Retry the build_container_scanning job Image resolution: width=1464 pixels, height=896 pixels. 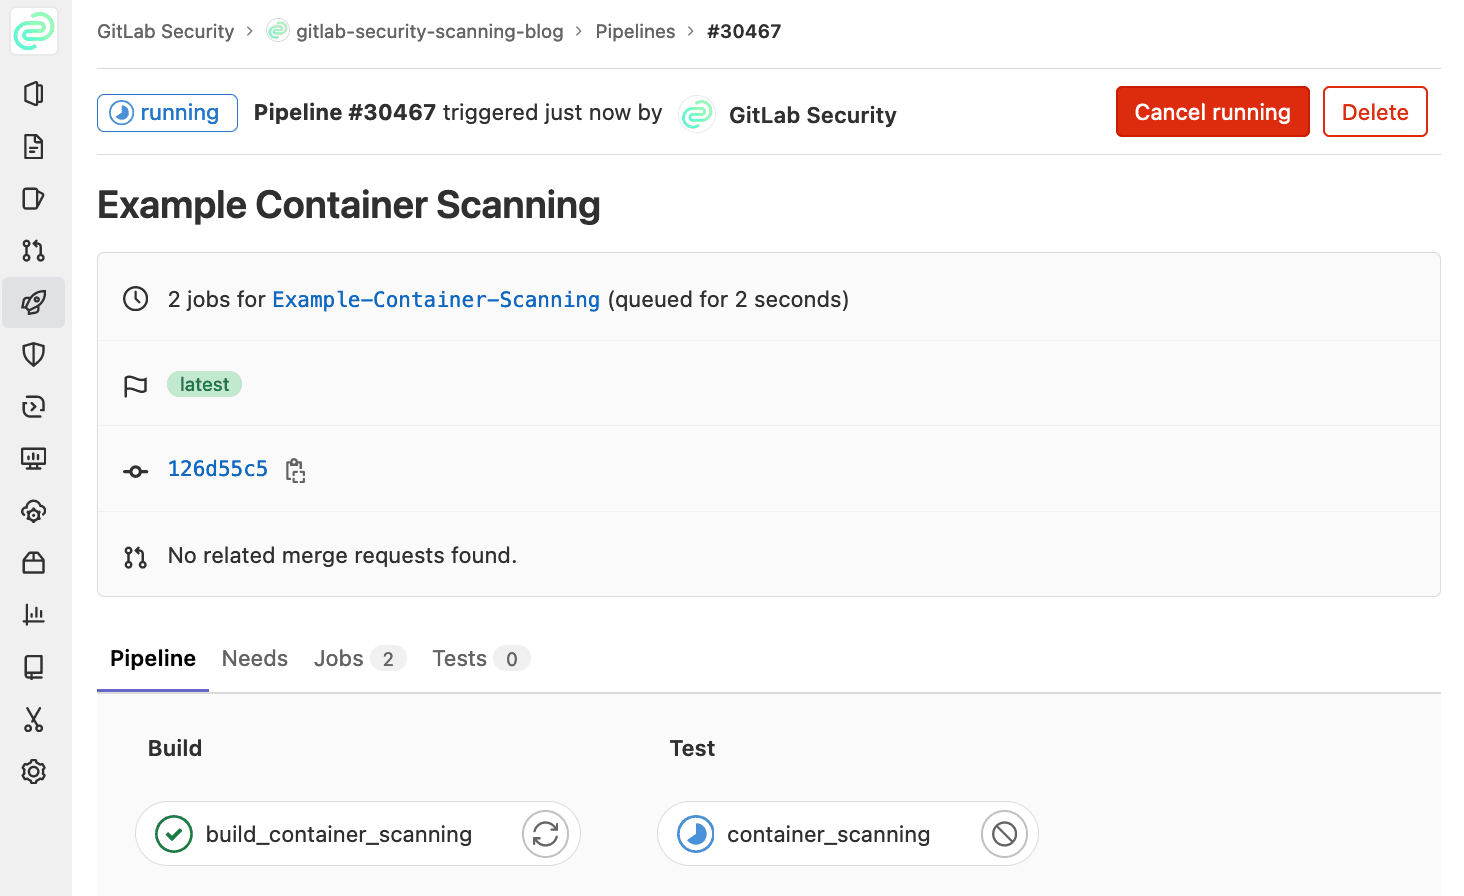[545, 834]
